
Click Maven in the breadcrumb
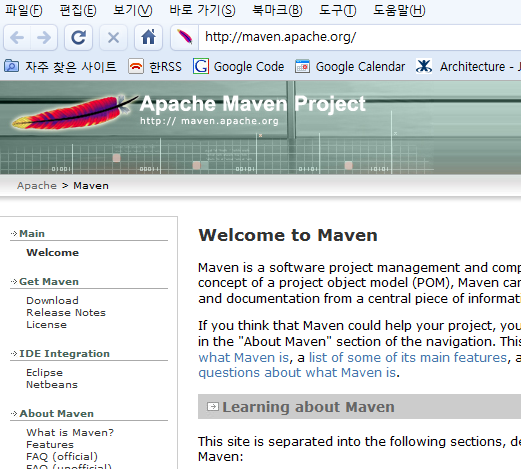[x=91, y=186]
